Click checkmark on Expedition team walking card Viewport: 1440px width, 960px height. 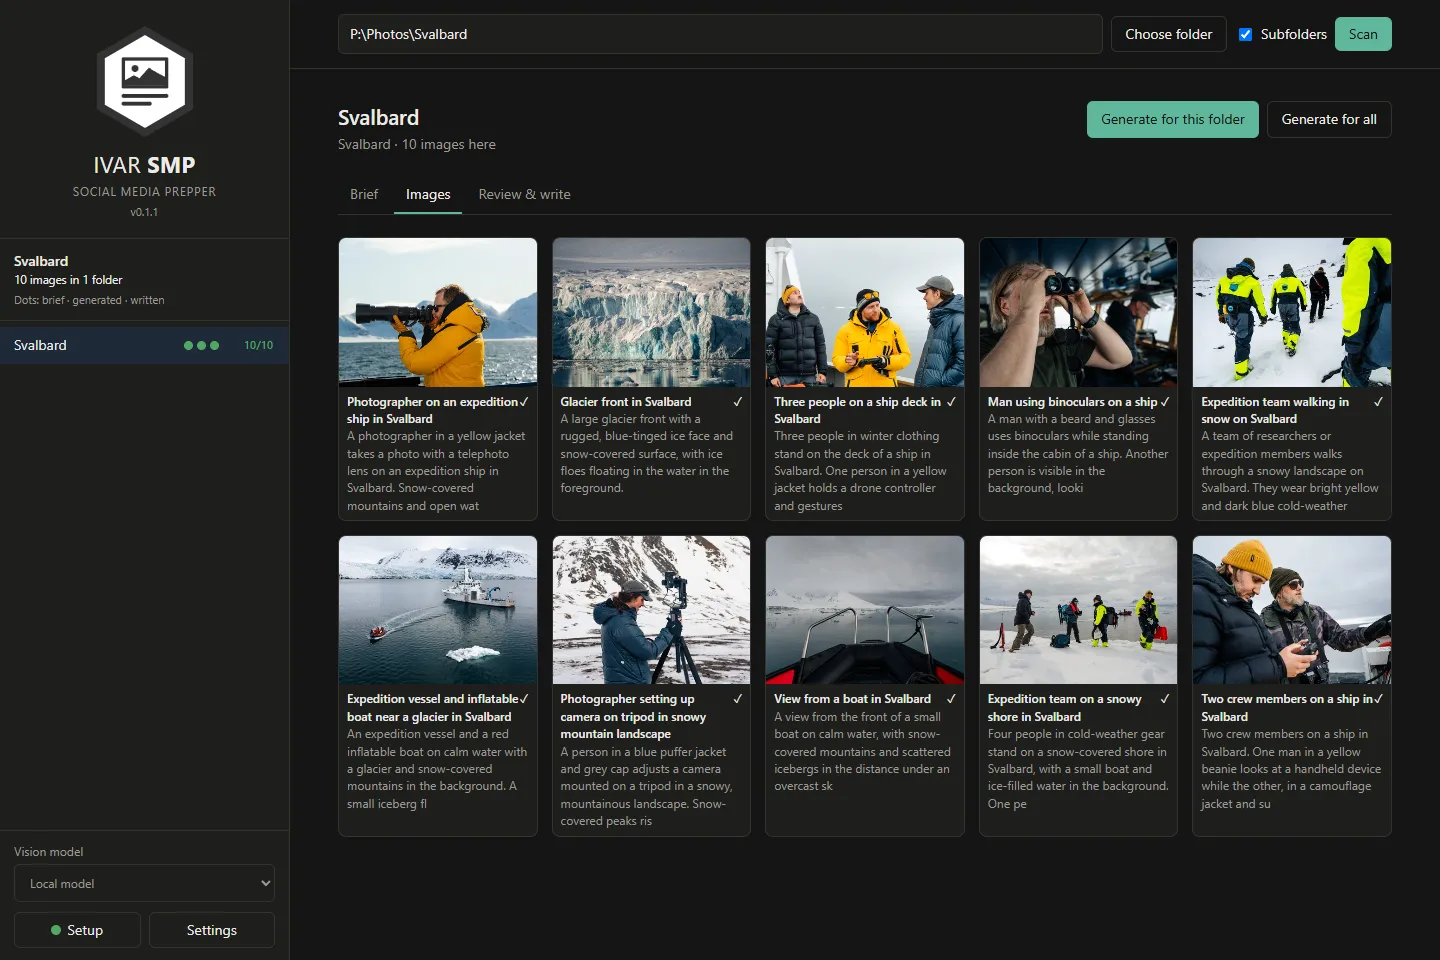coord(1378,402)
